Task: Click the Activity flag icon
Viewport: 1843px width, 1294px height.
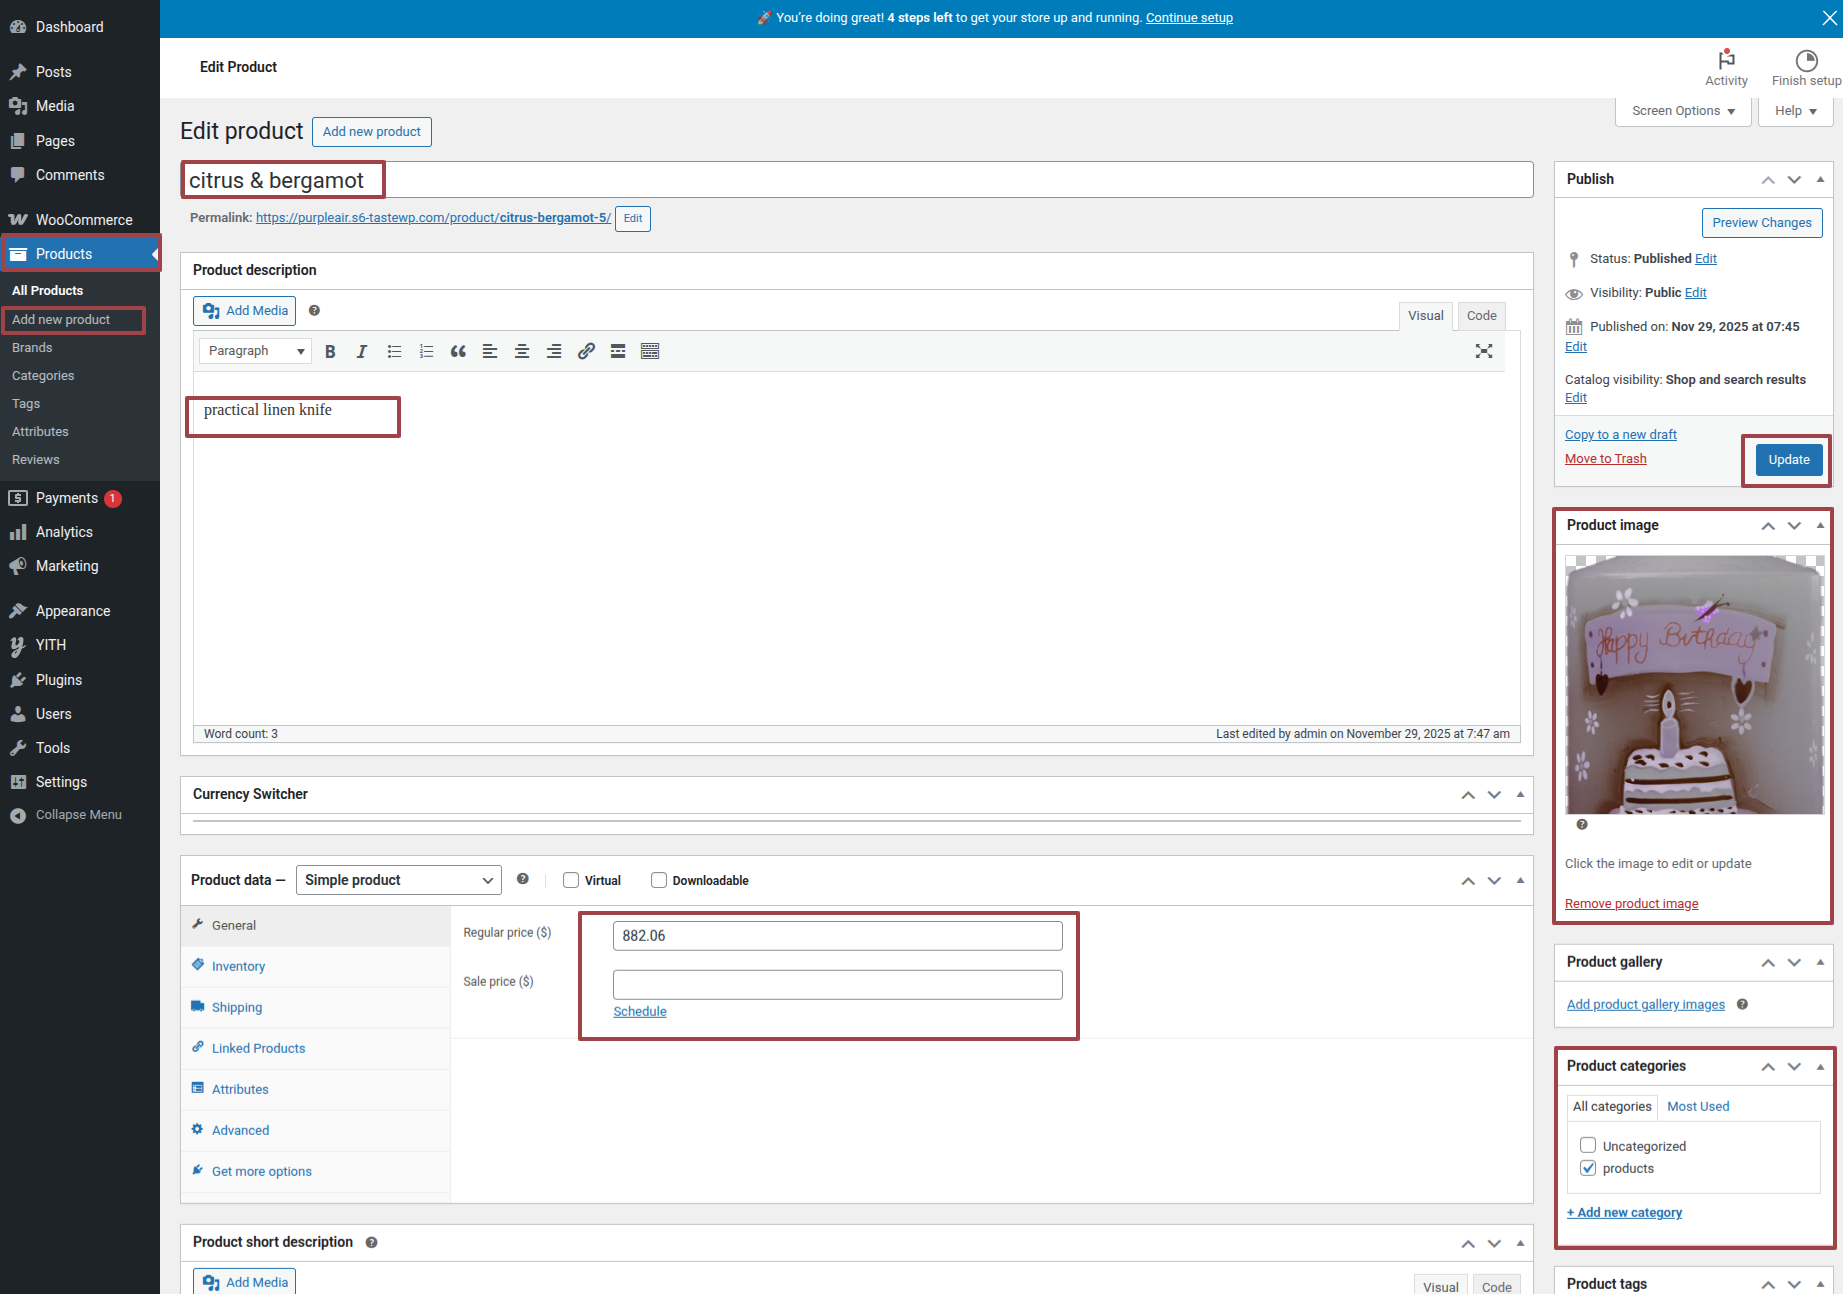Action: click(1726, 60)
